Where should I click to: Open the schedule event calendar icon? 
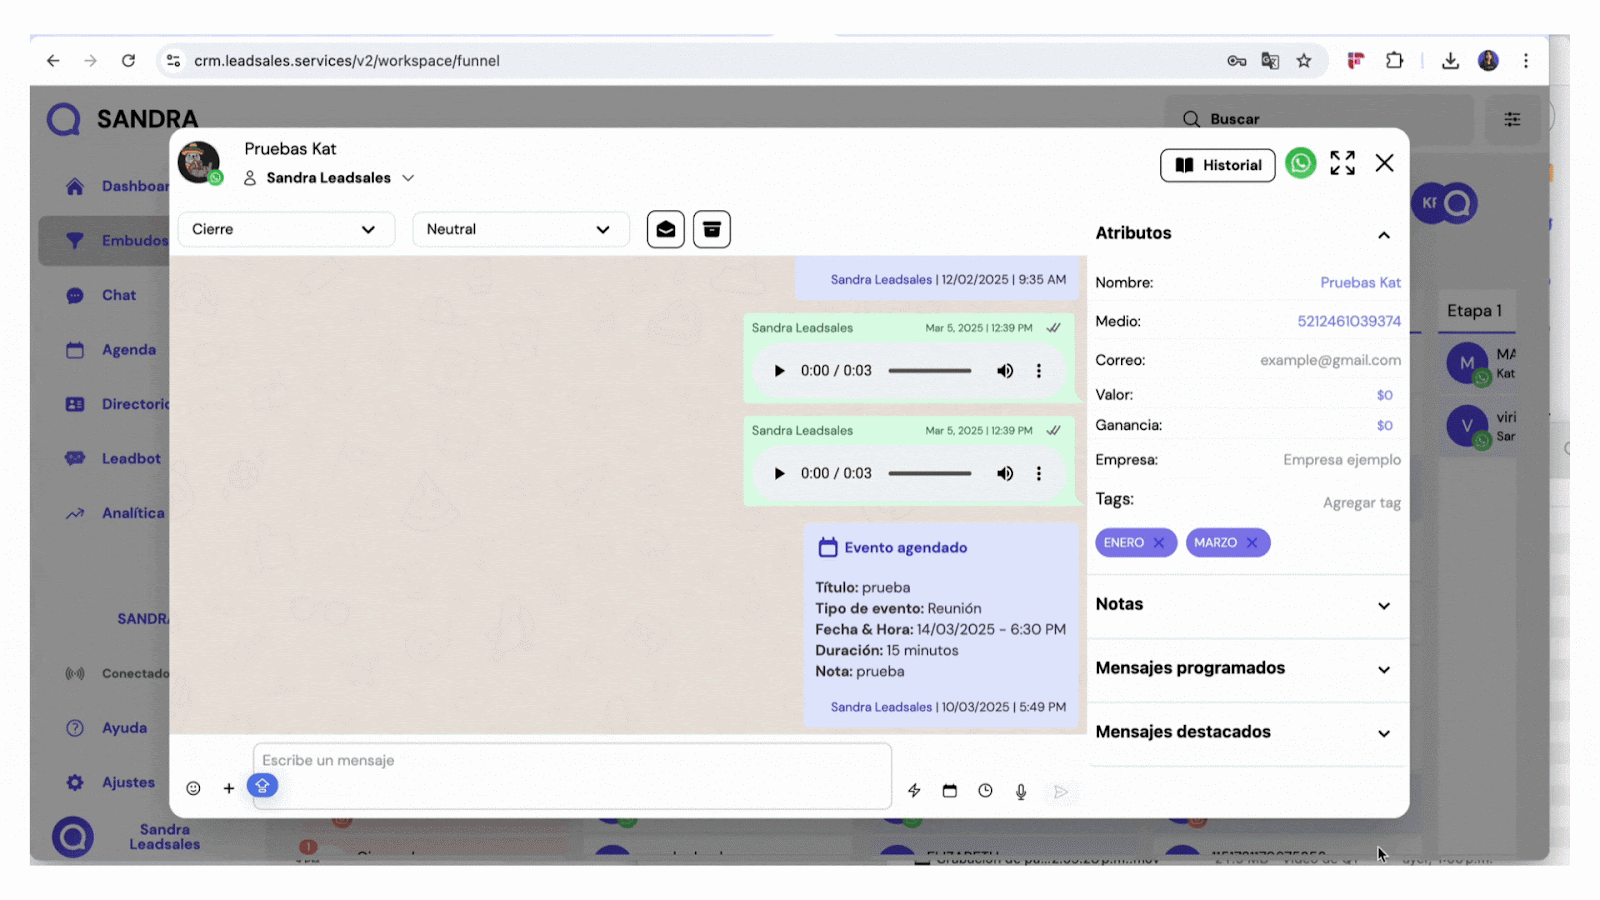click(x=949, y=791)
